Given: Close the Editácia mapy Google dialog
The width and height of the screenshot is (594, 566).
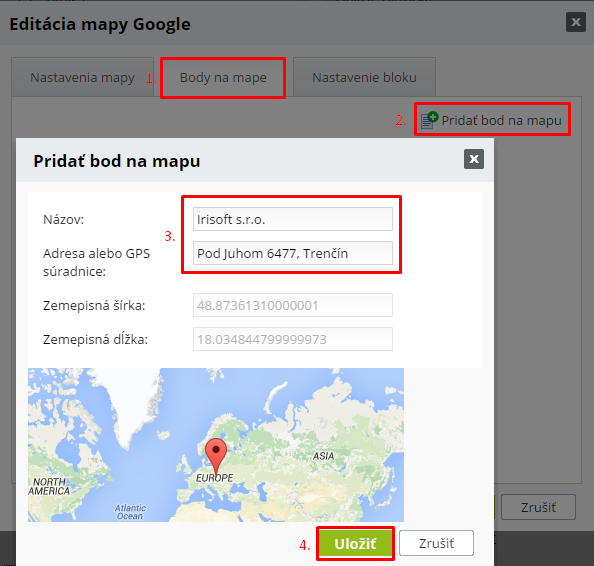Looking at the screenshot, I should 576,22.
